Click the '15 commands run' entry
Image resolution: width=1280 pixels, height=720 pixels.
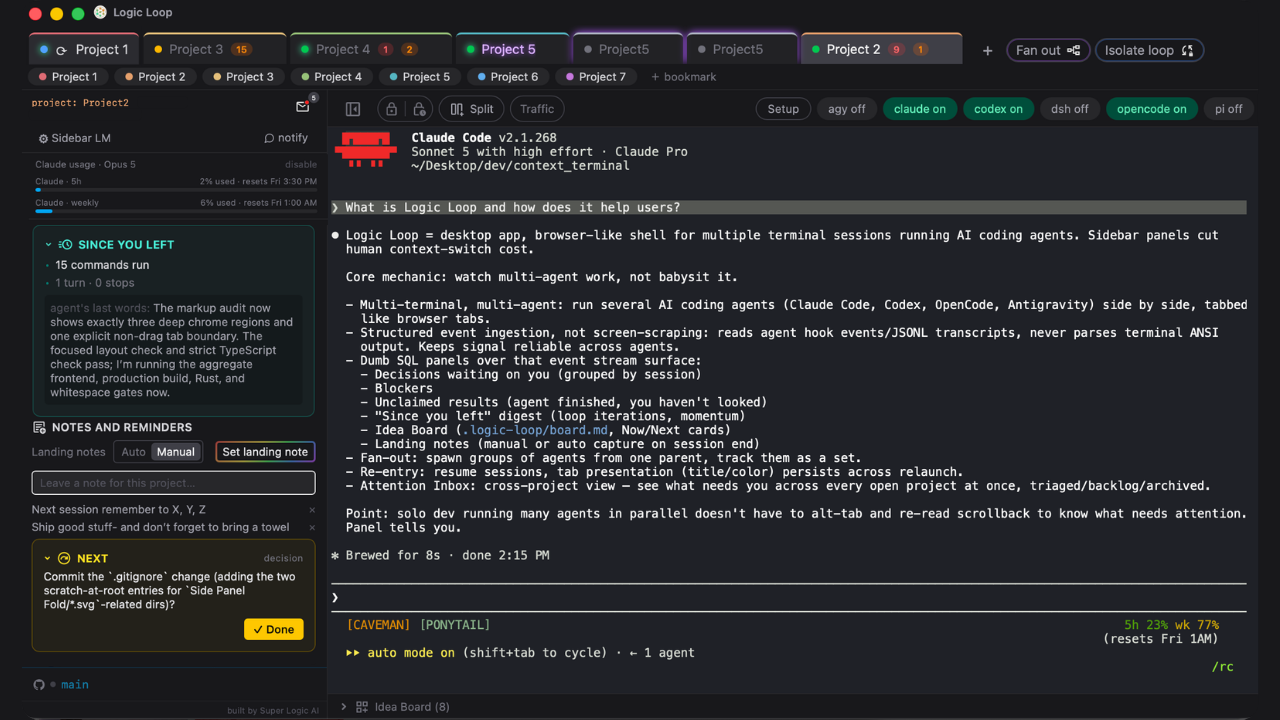tap(102, 265)
